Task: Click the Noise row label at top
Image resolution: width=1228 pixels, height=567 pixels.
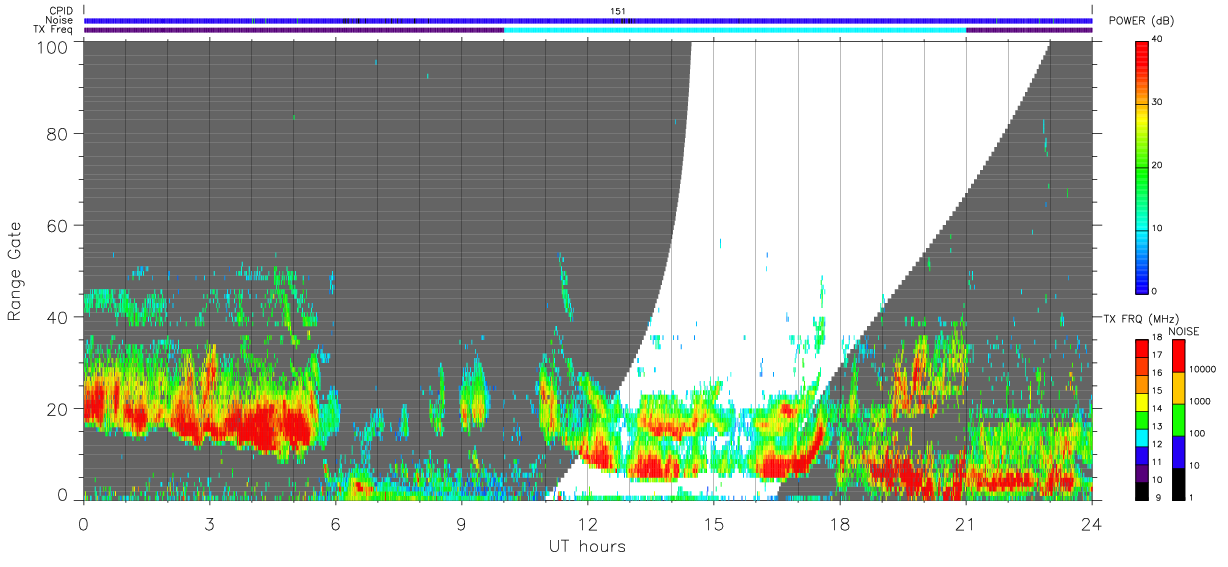Action: tap(57, 20)
